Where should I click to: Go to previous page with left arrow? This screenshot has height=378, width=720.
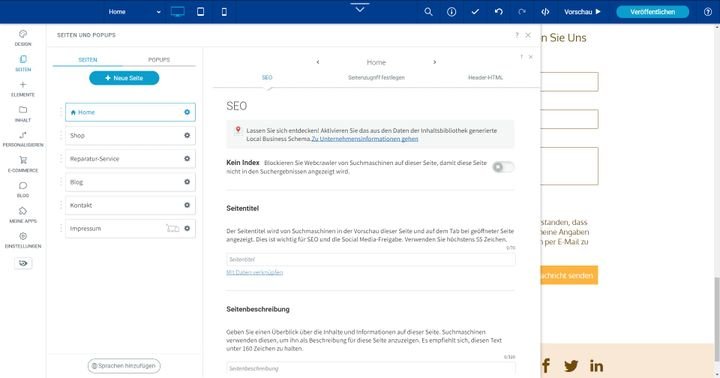click(318, 62)
